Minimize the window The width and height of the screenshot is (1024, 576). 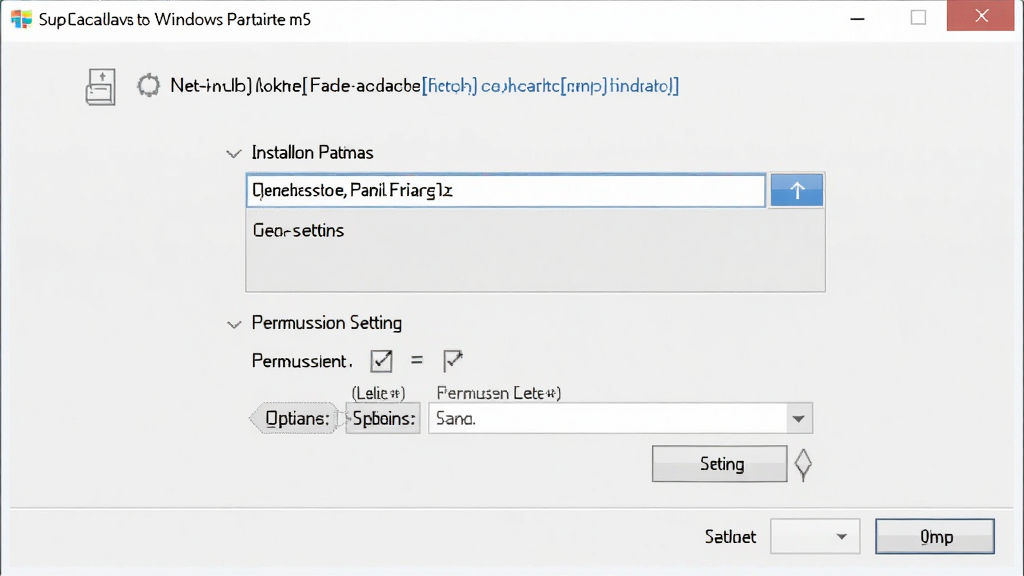pos(857,19)
